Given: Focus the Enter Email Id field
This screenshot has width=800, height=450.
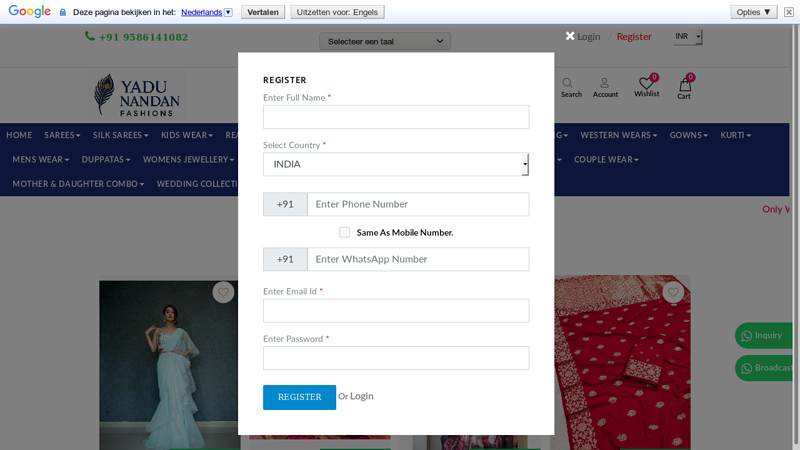Looking at the screenshot, I should 396,311.
